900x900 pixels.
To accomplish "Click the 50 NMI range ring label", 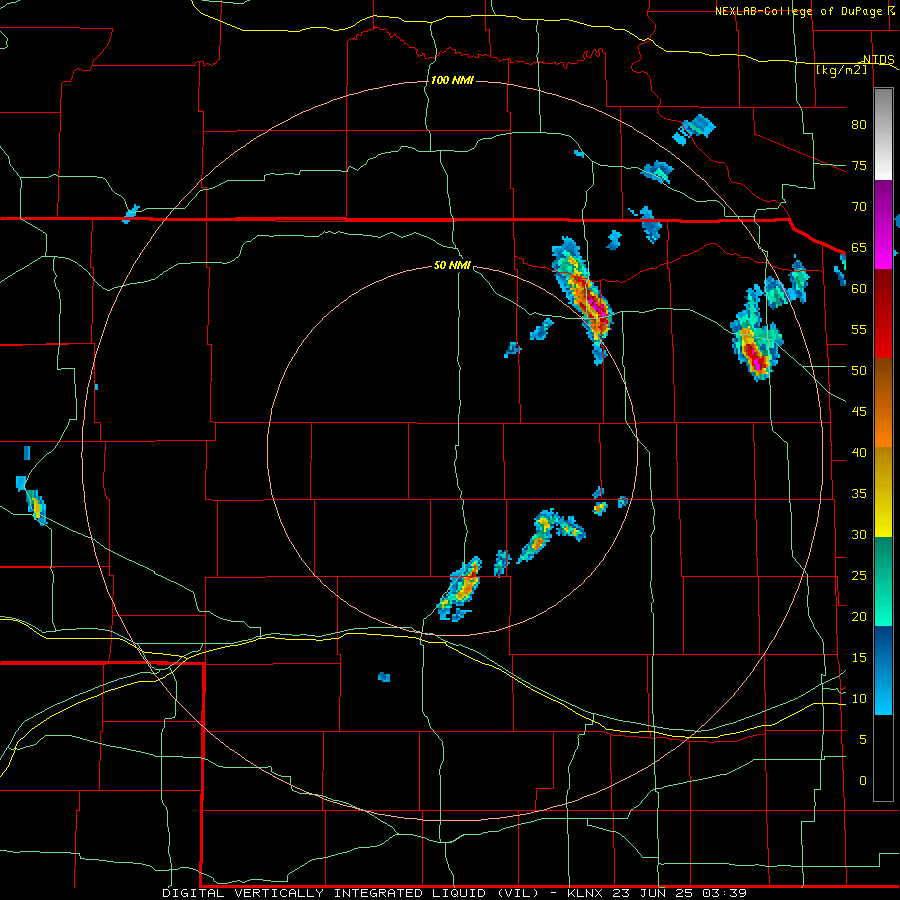I will (452, 265).
